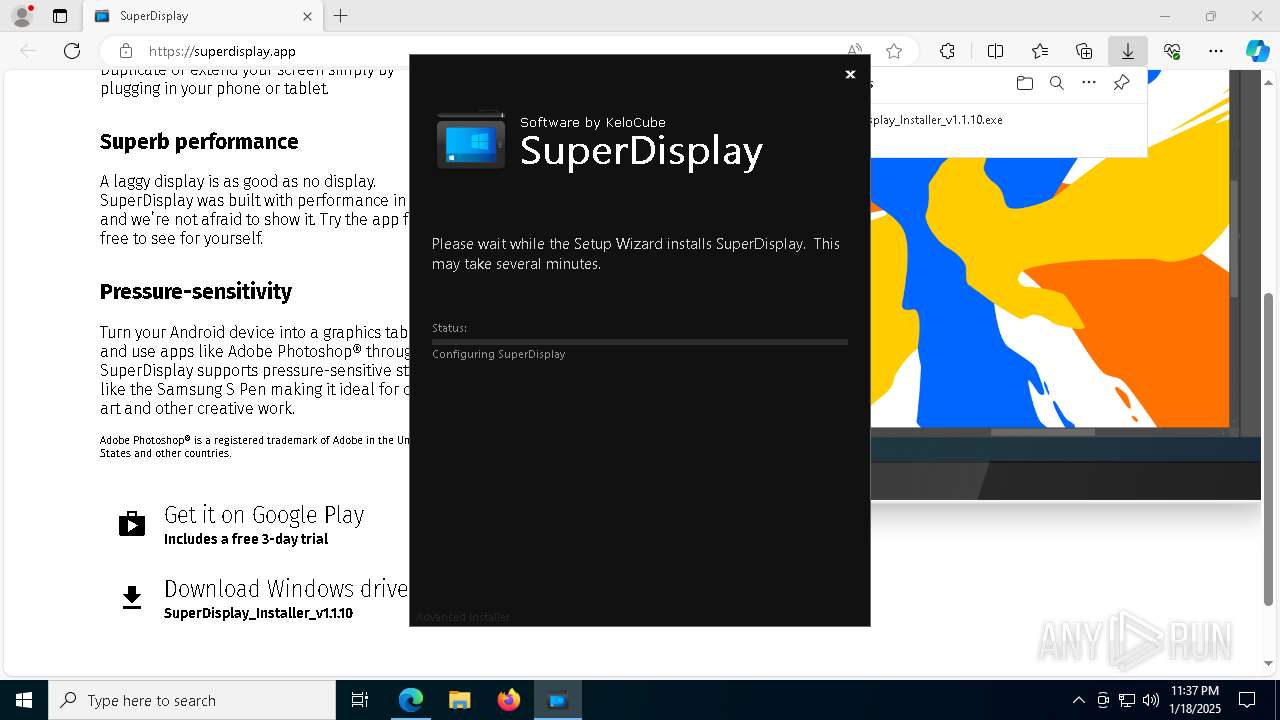The width and height of the screenshot is (1280, 720).
Task: Click the network tray icon
Action: pyautogui.click(x=1127, y=700)
